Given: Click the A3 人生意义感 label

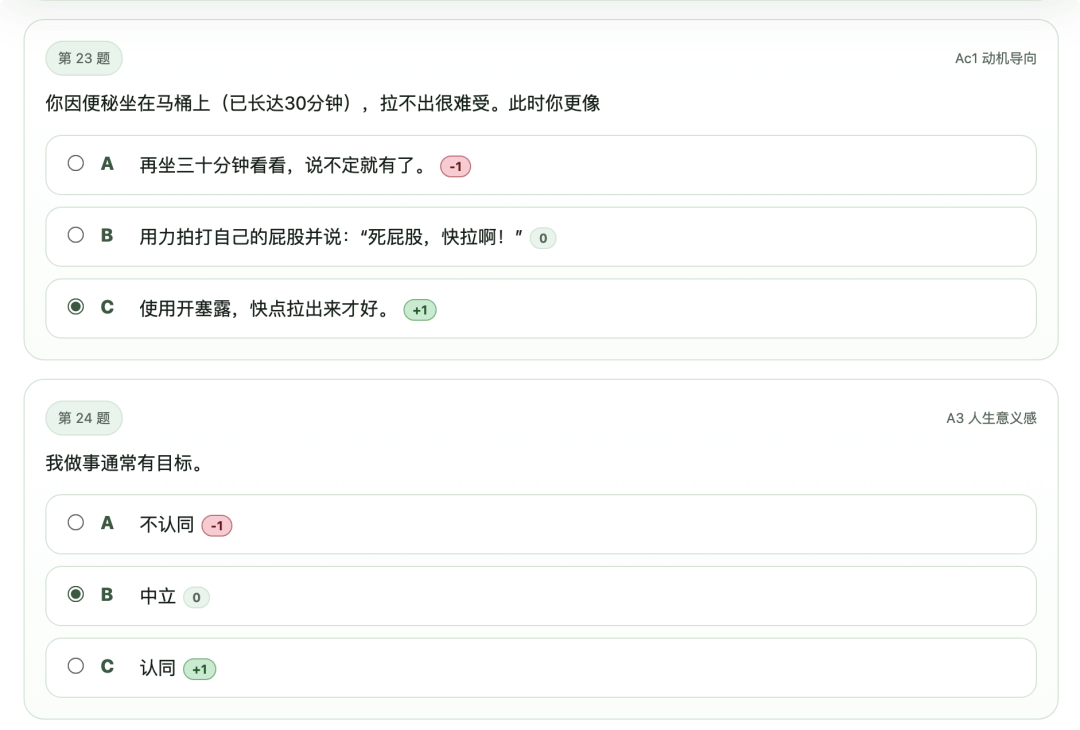Looking at the screenshot, I should click(x=991, y=418).
